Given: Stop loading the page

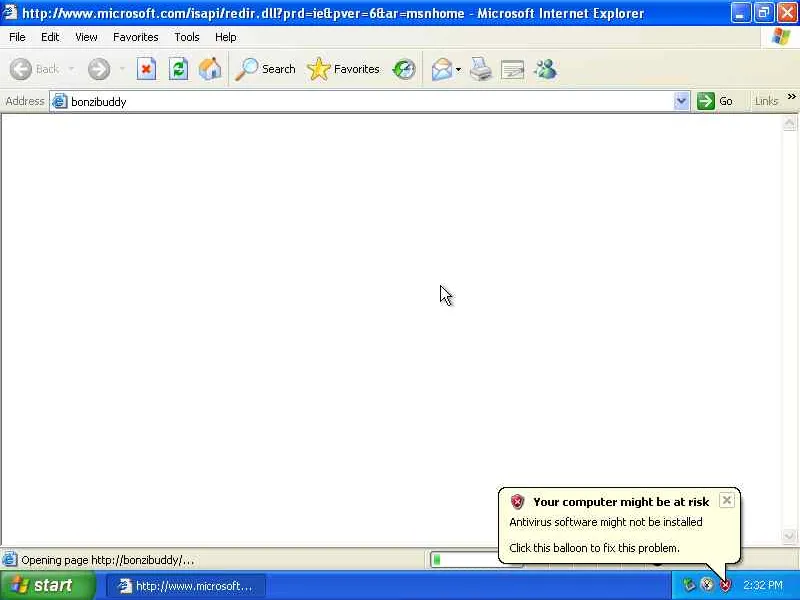Looking at the screenshot, I should click(x=146, y=69).
